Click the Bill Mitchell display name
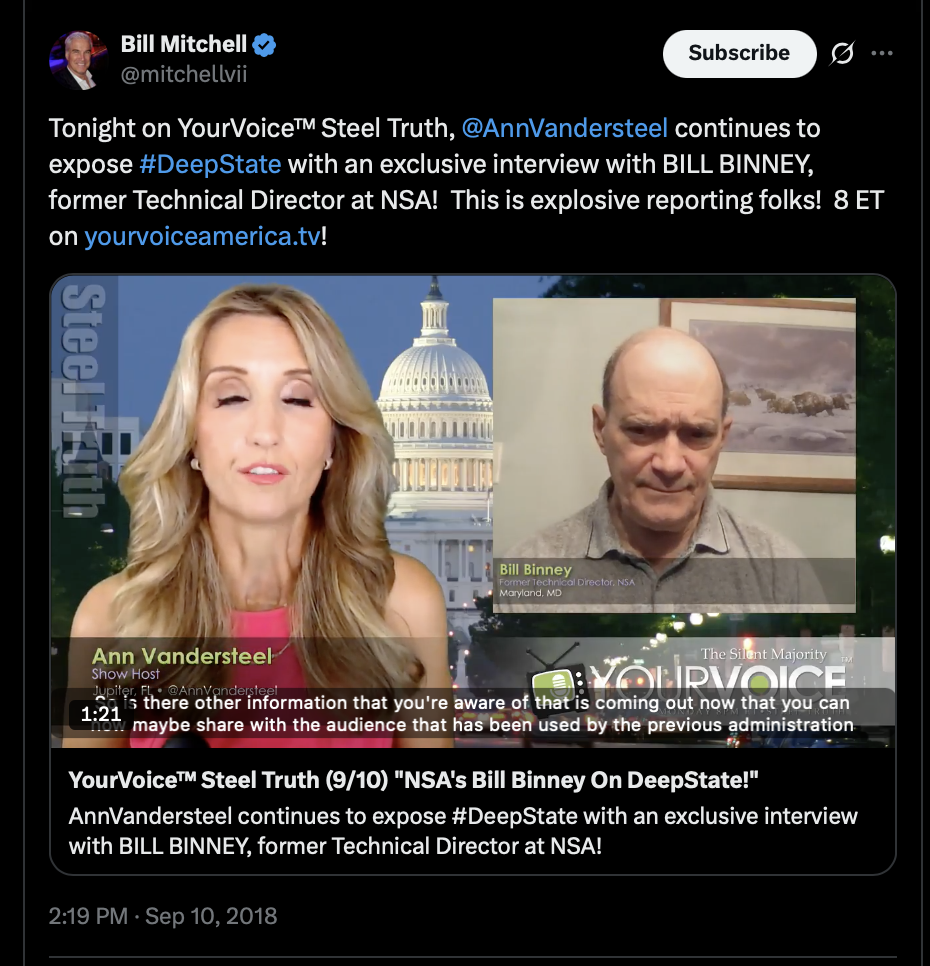This screenshot has height=966, width=930. point(184,44)
